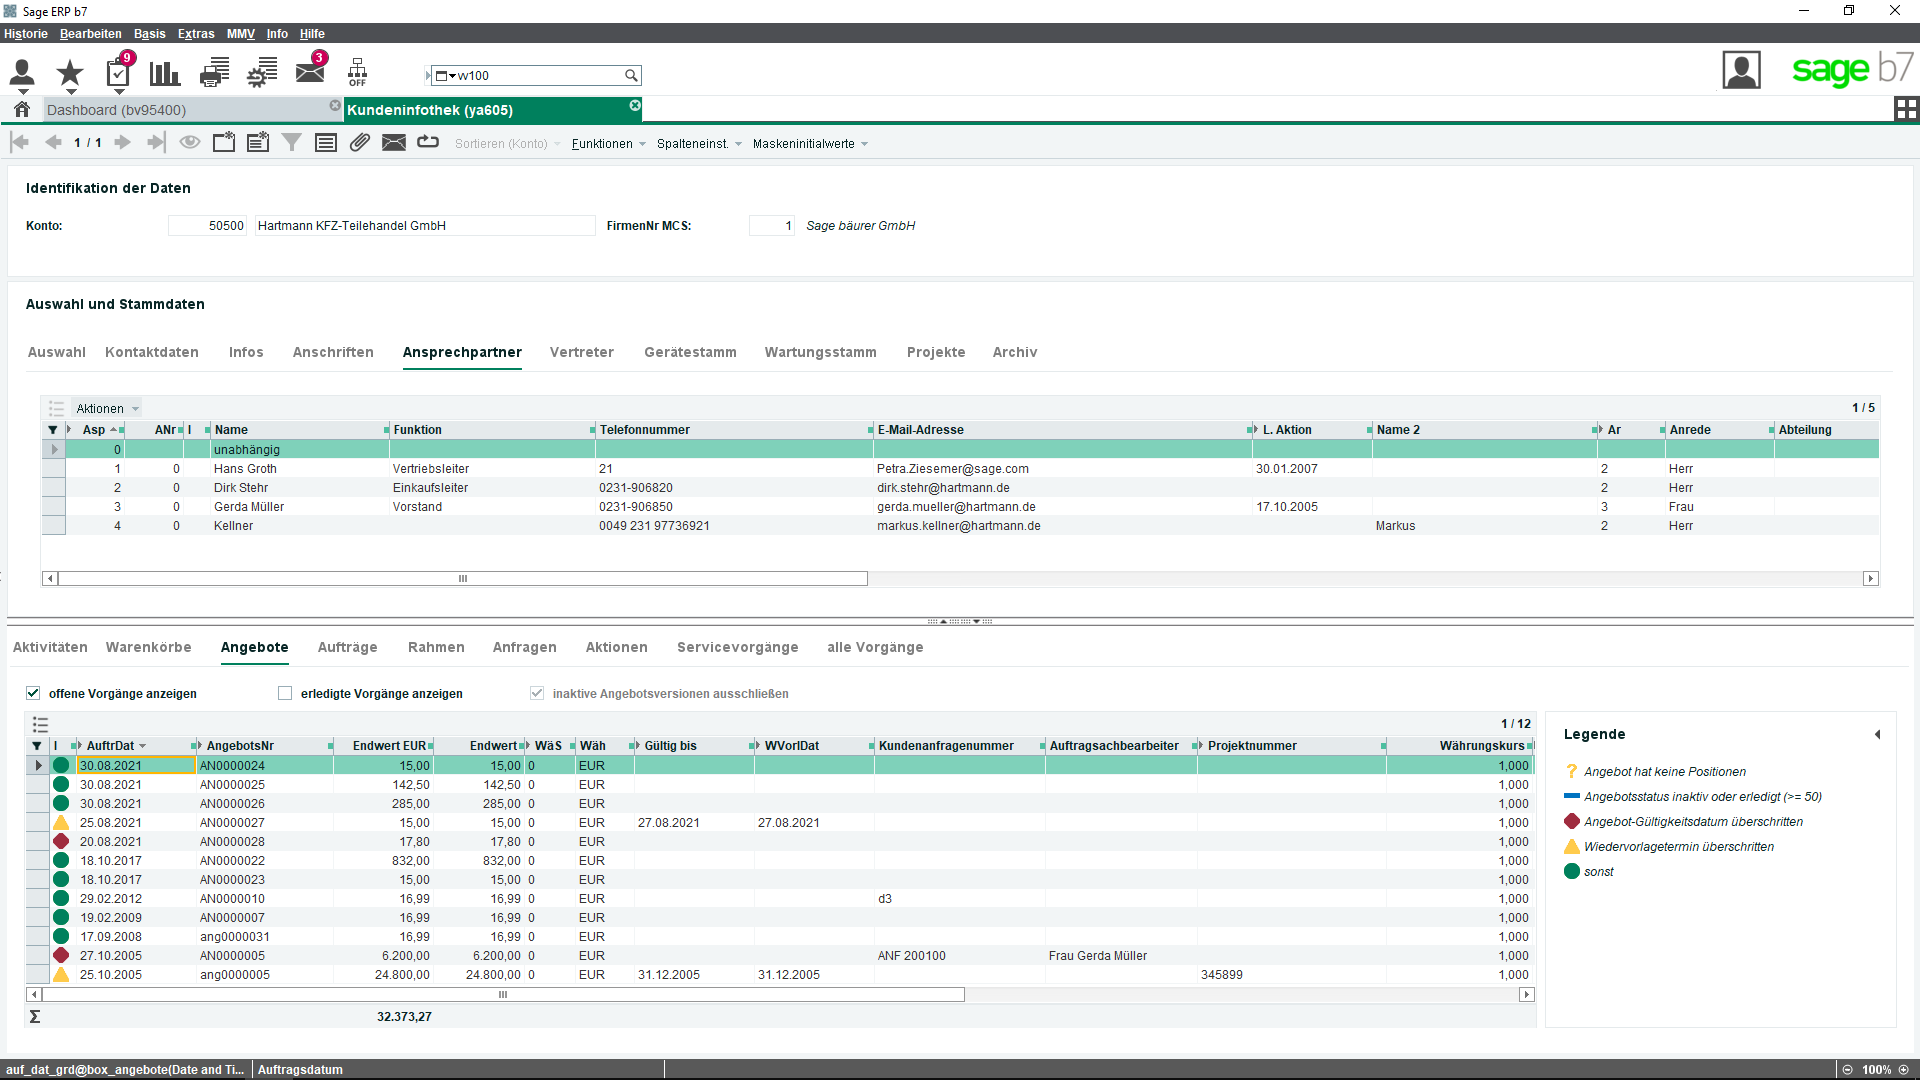Open the Historie menu

tap(26, 34)
